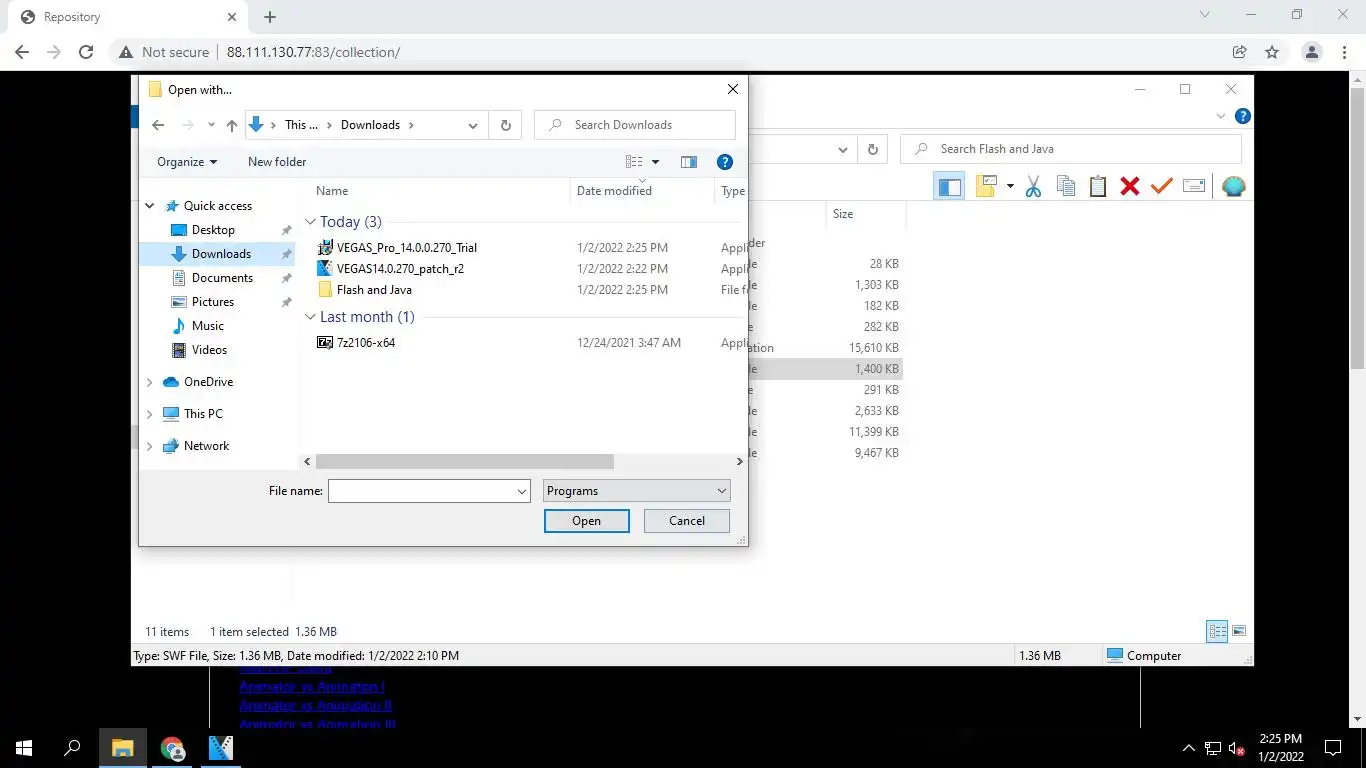1366x768 pixels.
Task: Open the dialog address bar dropdown chevron
Action: pyautogui.click(x=473, y=125)
